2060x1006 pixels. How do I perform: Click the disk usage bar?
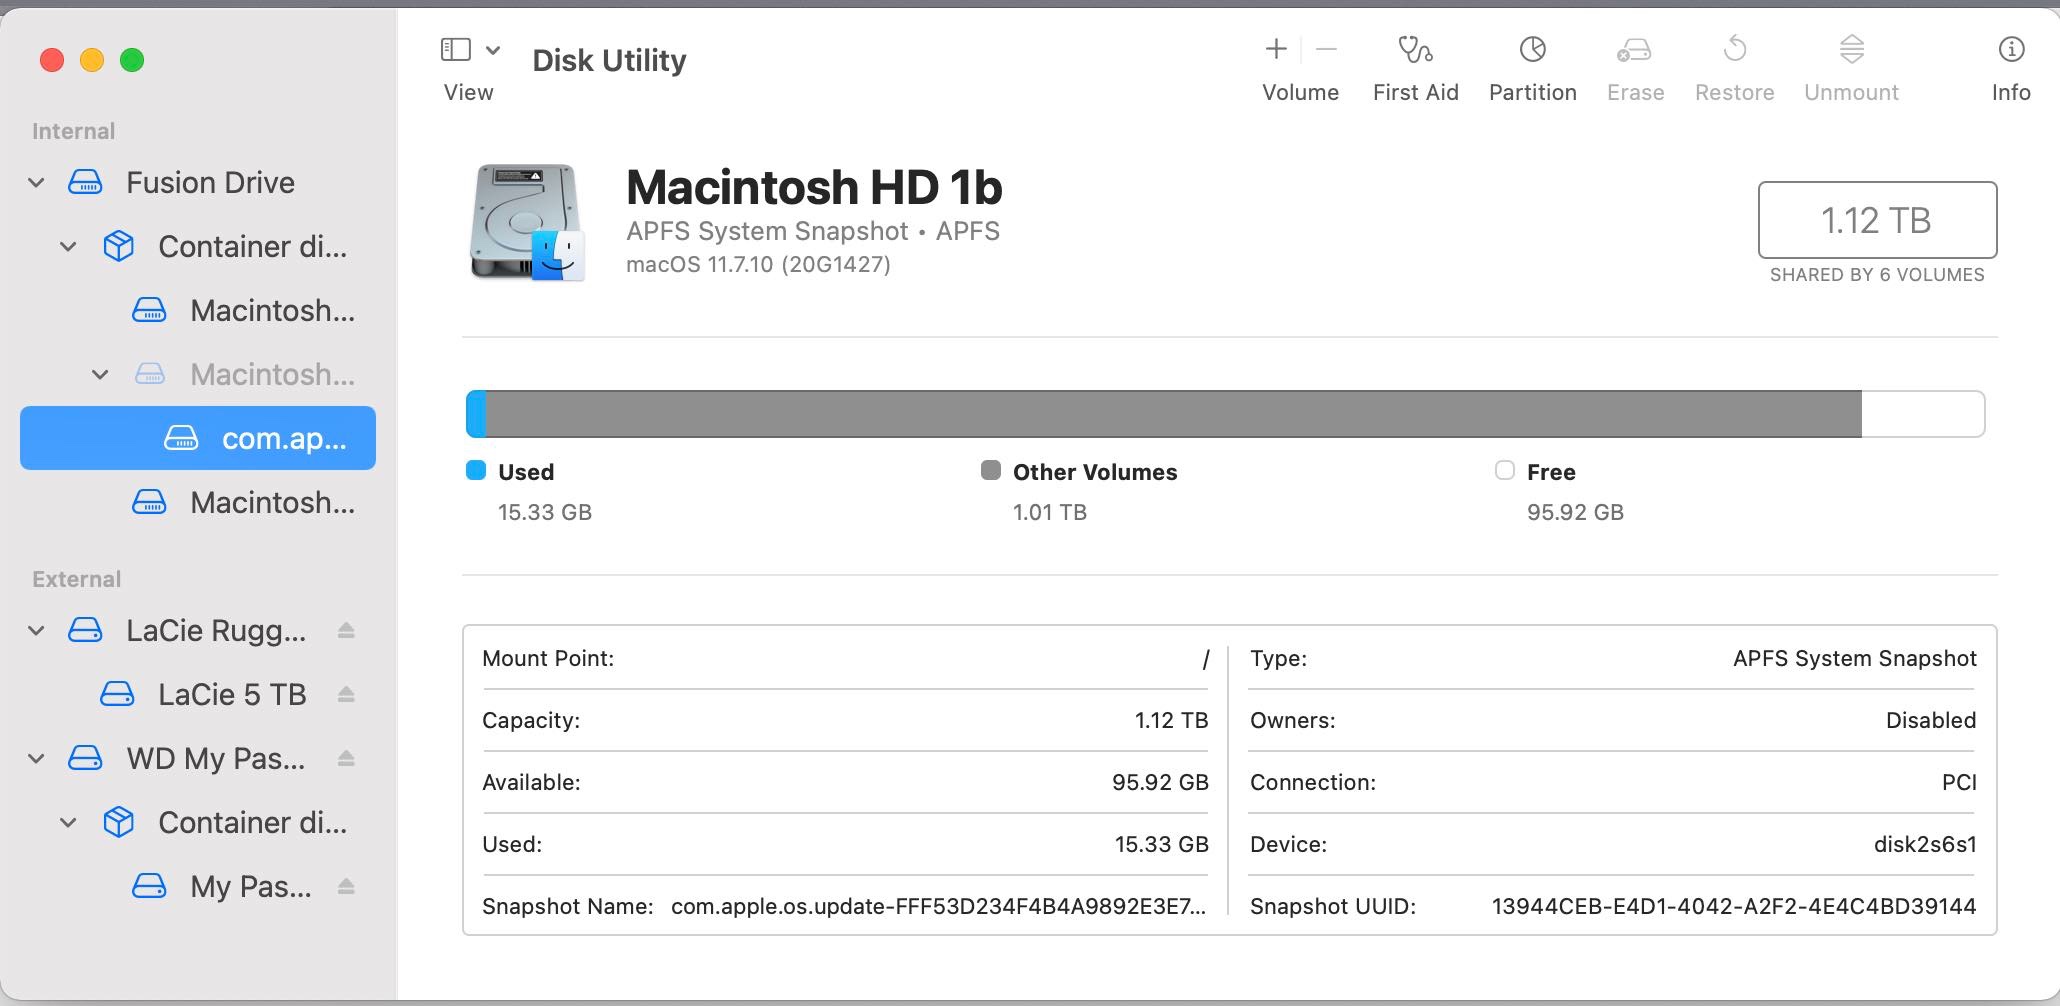point(1225,414)
